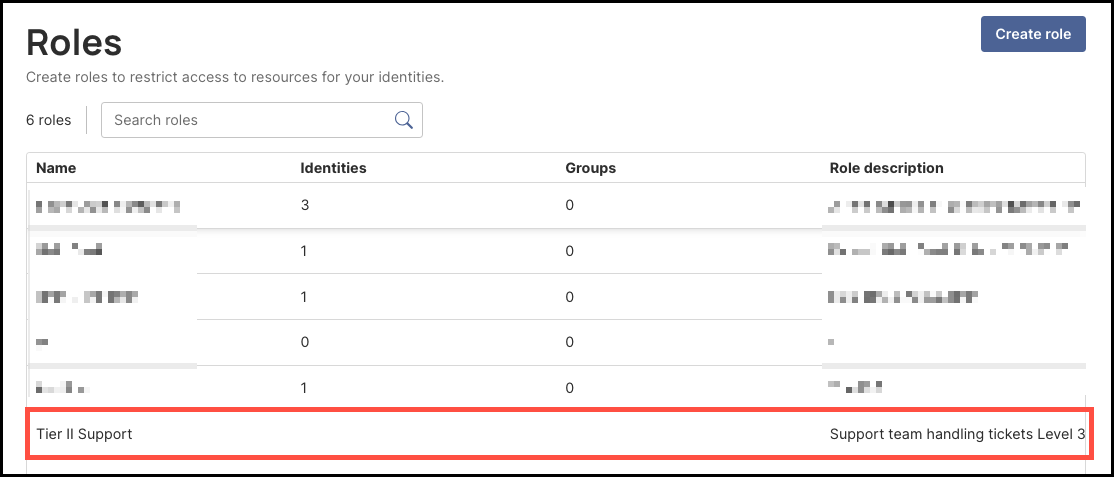The width and height of the screenshot is (1114, 477).
Task: Select the identities count showing 3
Action: pyautogui.click(x=305, y=205)
